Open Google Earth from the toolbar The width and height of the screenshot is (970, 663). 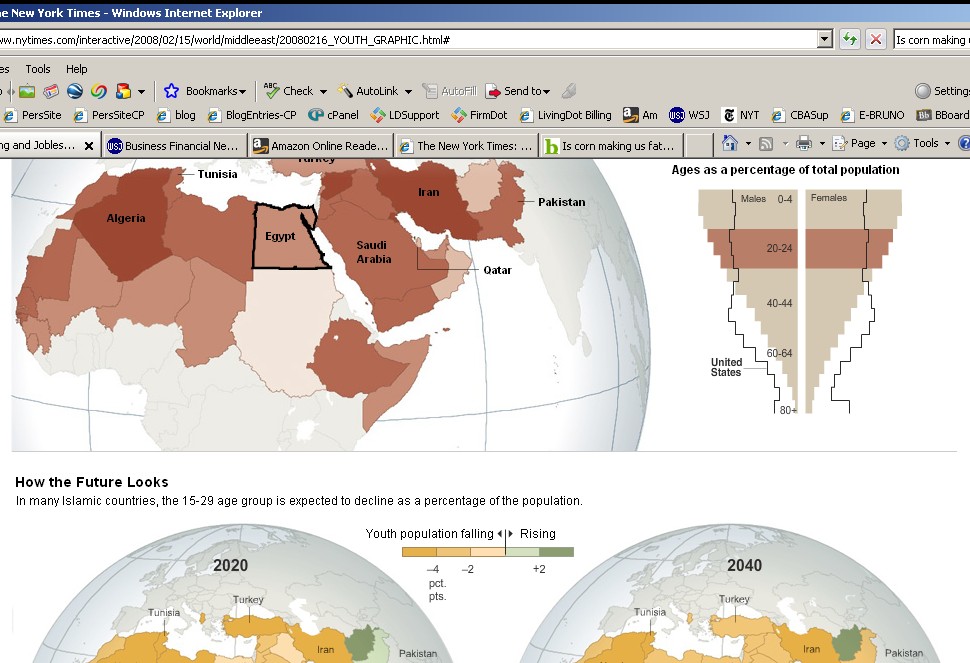pyautogui.click(x=74, y=91)
